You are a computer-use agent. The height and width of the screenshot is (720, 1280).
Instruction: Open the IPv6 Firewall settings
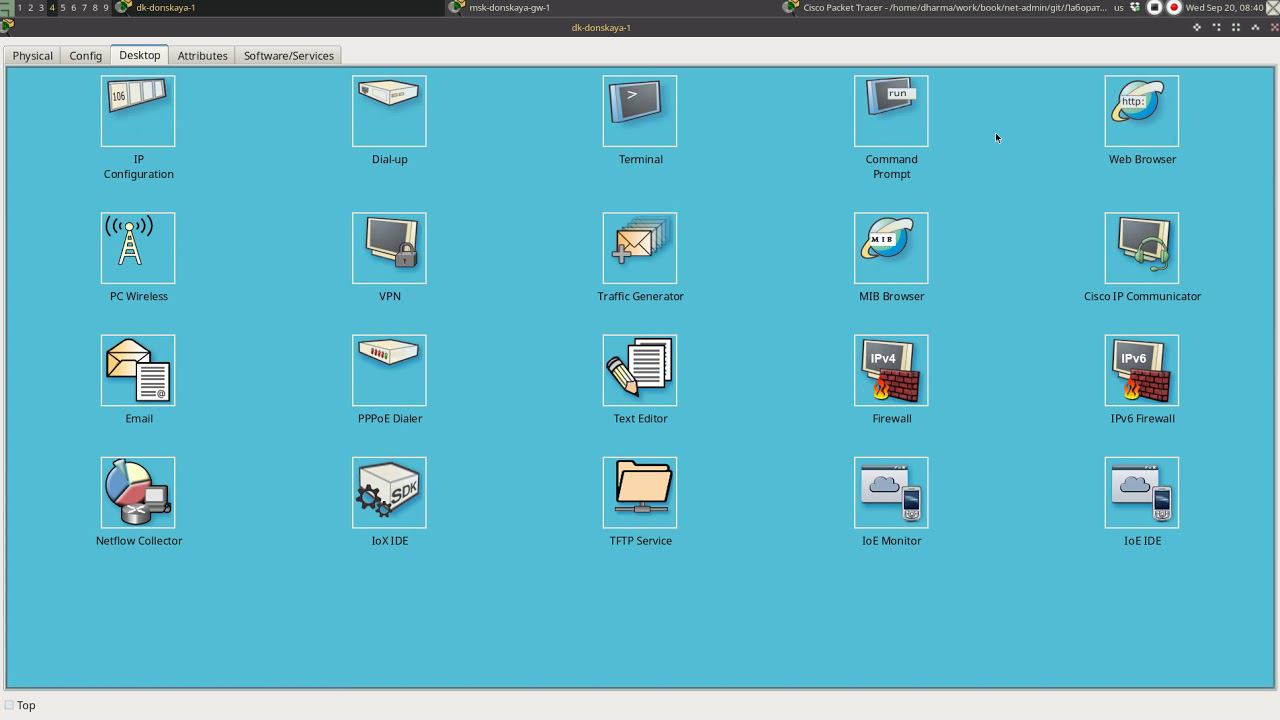pos(1142,370)
